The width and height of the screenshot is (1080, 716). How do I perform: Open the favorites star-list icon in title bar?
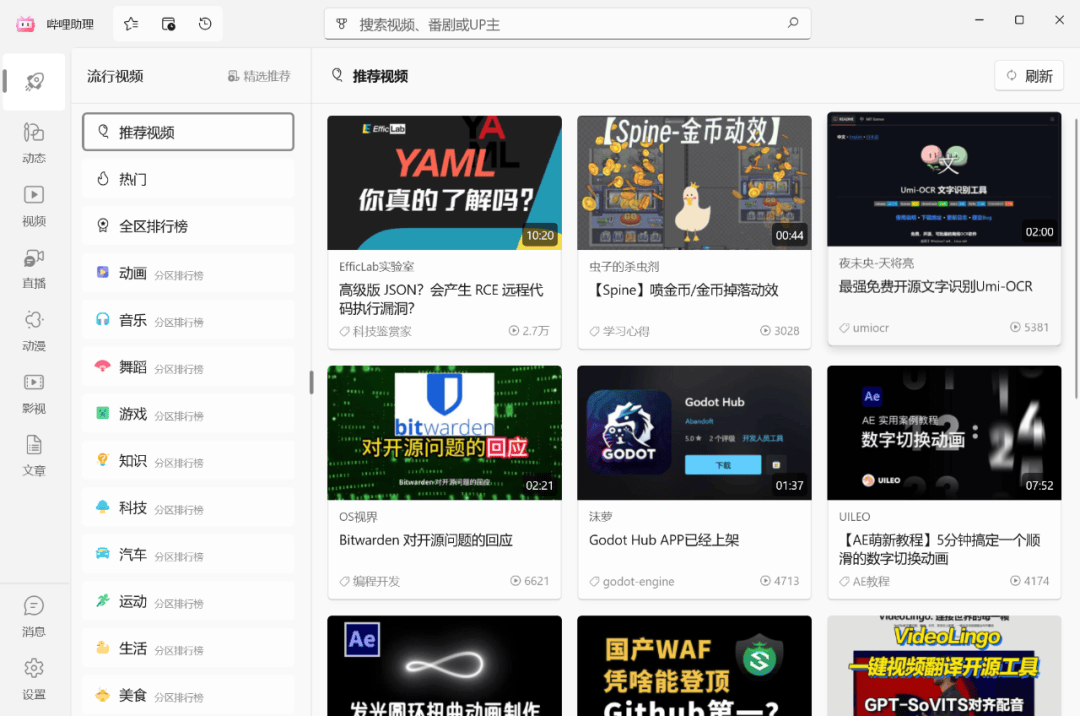[x=131, y=24]
